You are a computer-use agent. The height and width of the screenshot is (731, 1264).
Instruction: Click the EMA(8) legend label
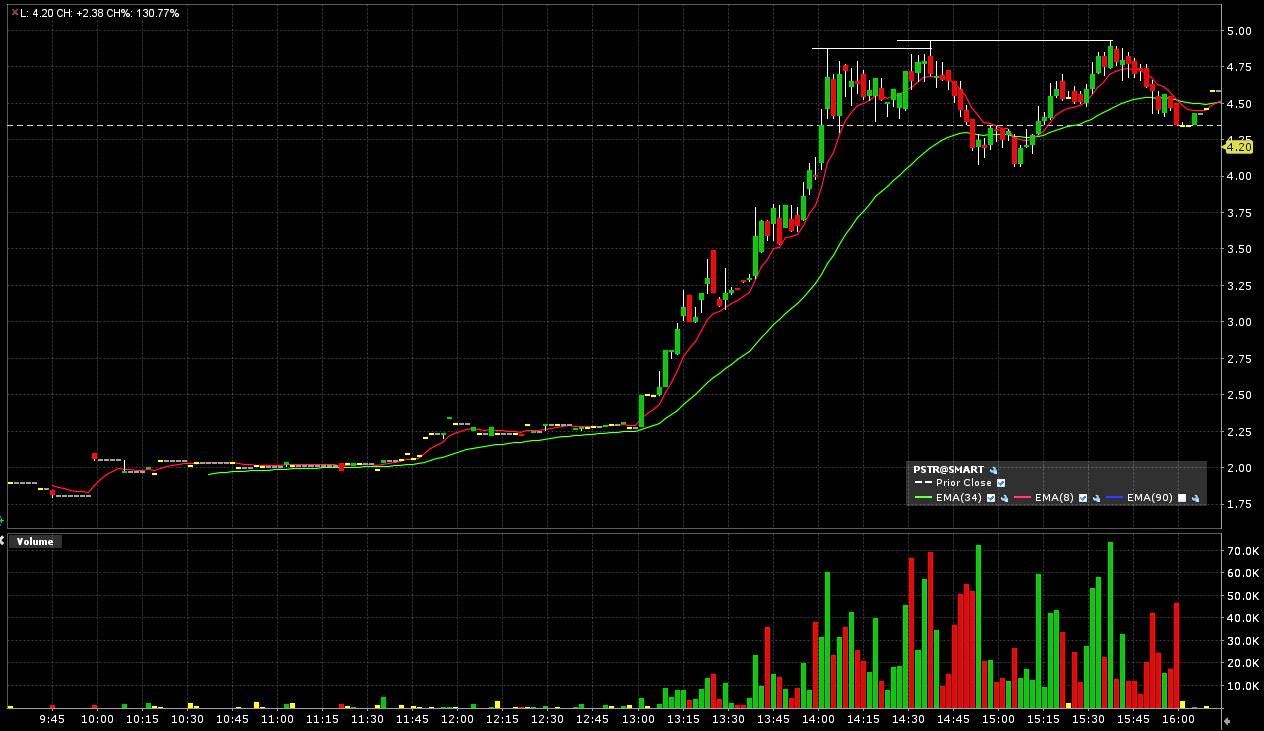tap(1054, 498)
